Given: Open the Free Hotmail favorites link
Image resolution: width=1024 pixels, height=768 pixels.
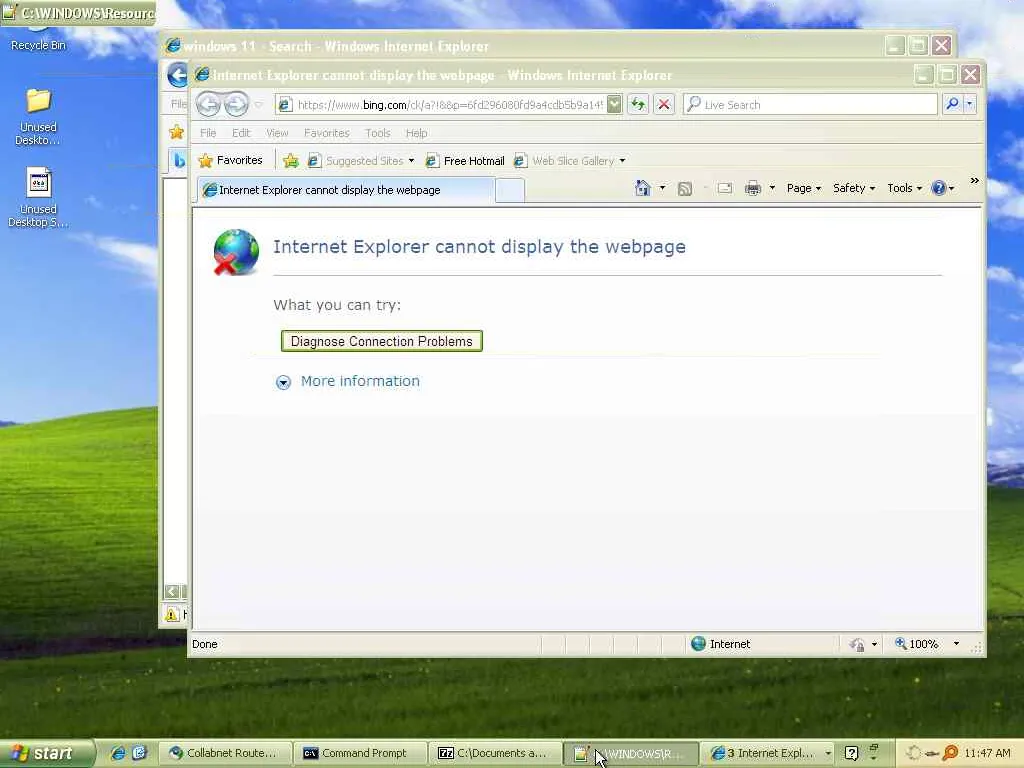Looking at the screenshot, I should (465, 161).
